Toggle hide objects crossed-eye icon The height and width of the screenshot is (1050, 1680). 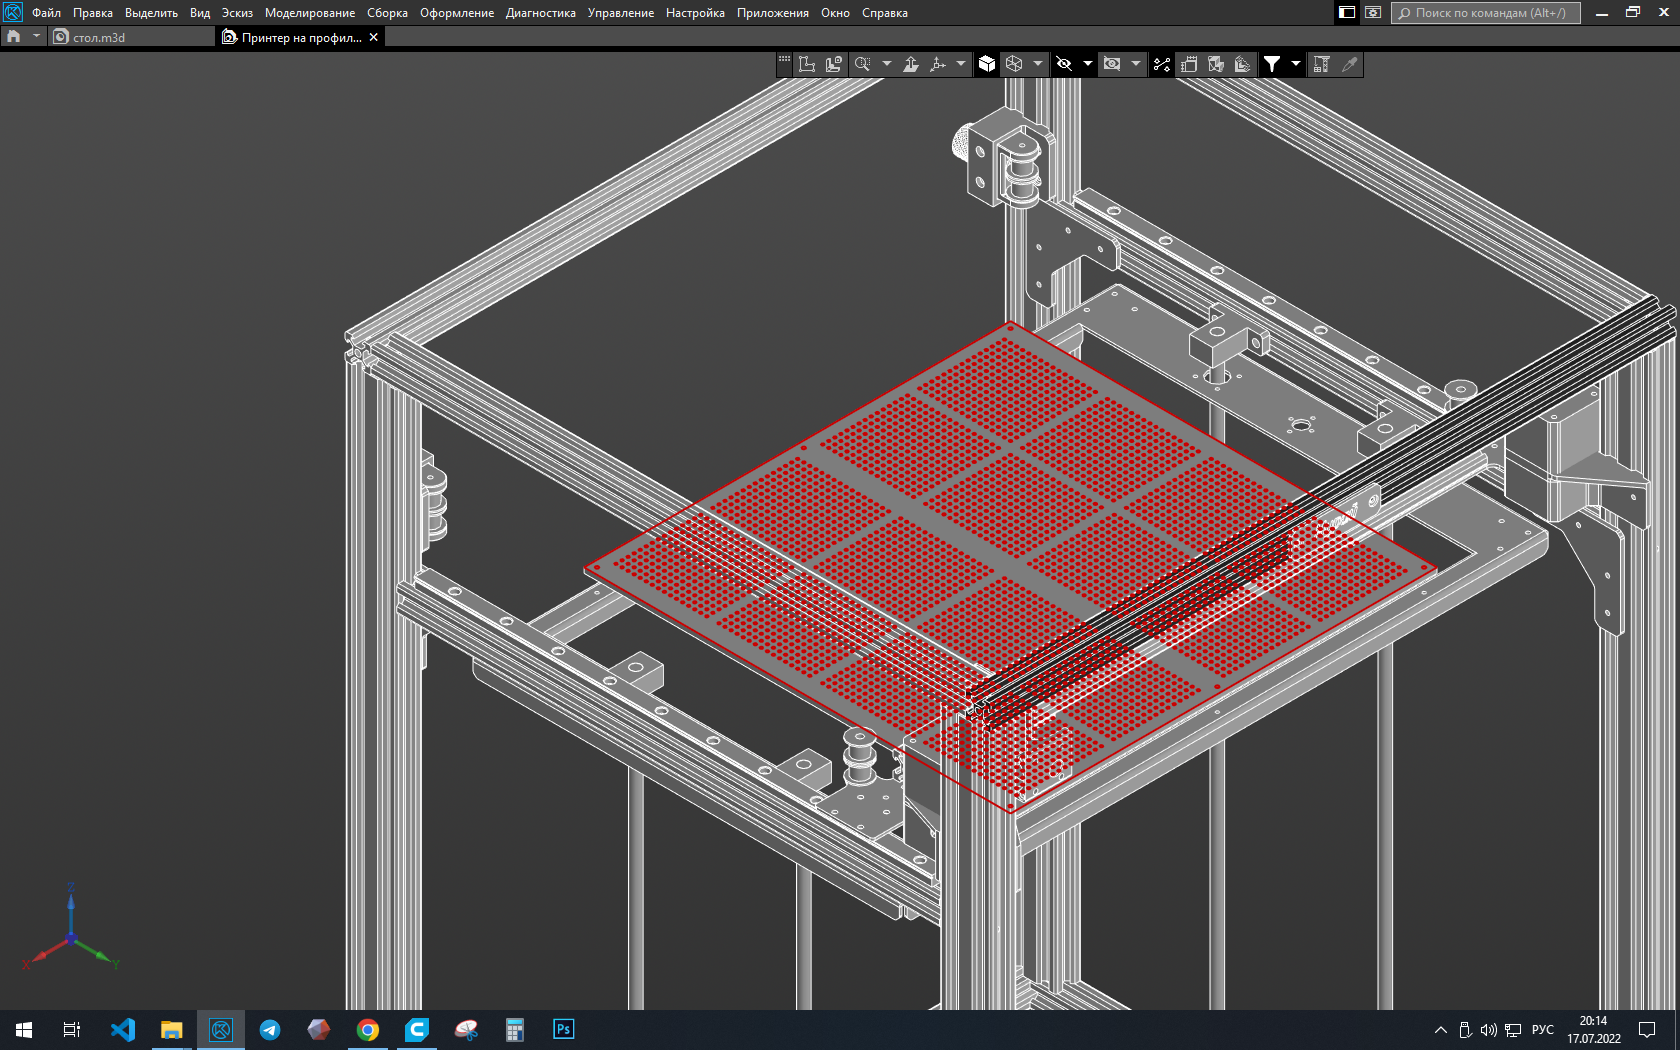tap(1064, 64)
